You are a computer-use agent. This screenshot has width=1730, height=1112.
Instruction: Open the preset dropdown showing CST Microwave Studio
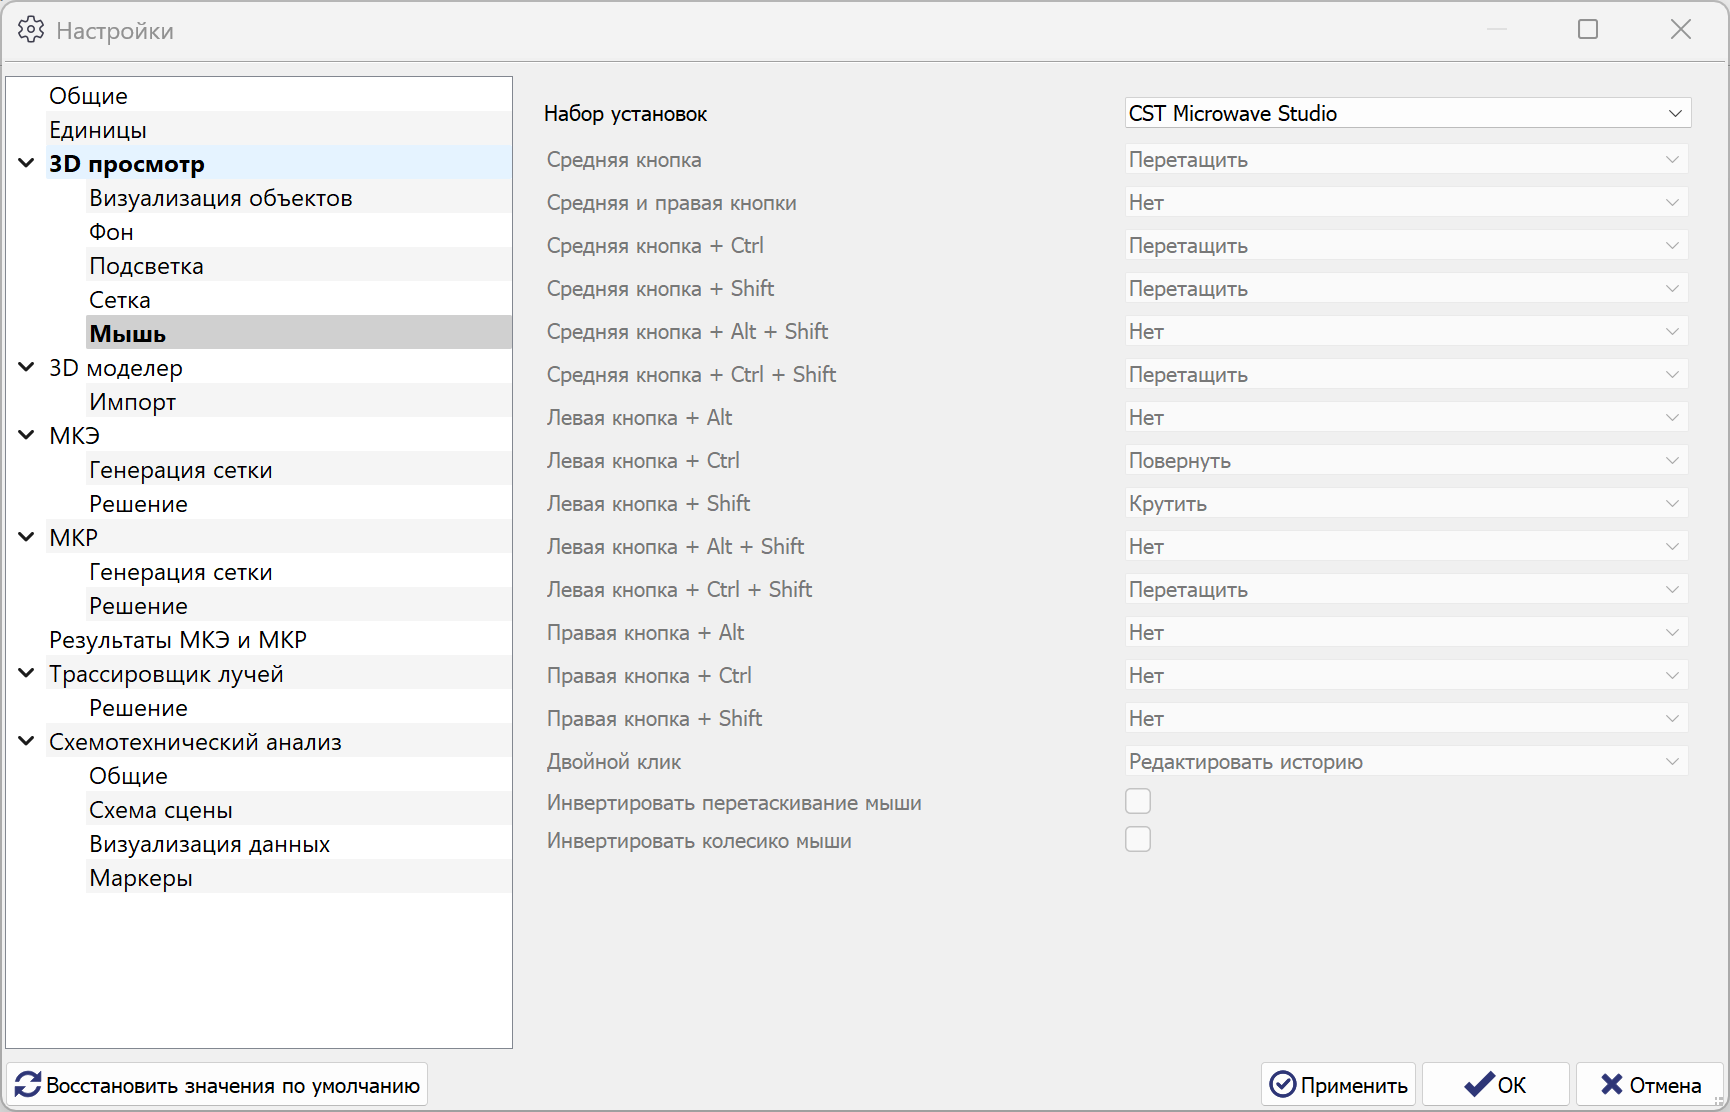click(x=1406, y=113)
